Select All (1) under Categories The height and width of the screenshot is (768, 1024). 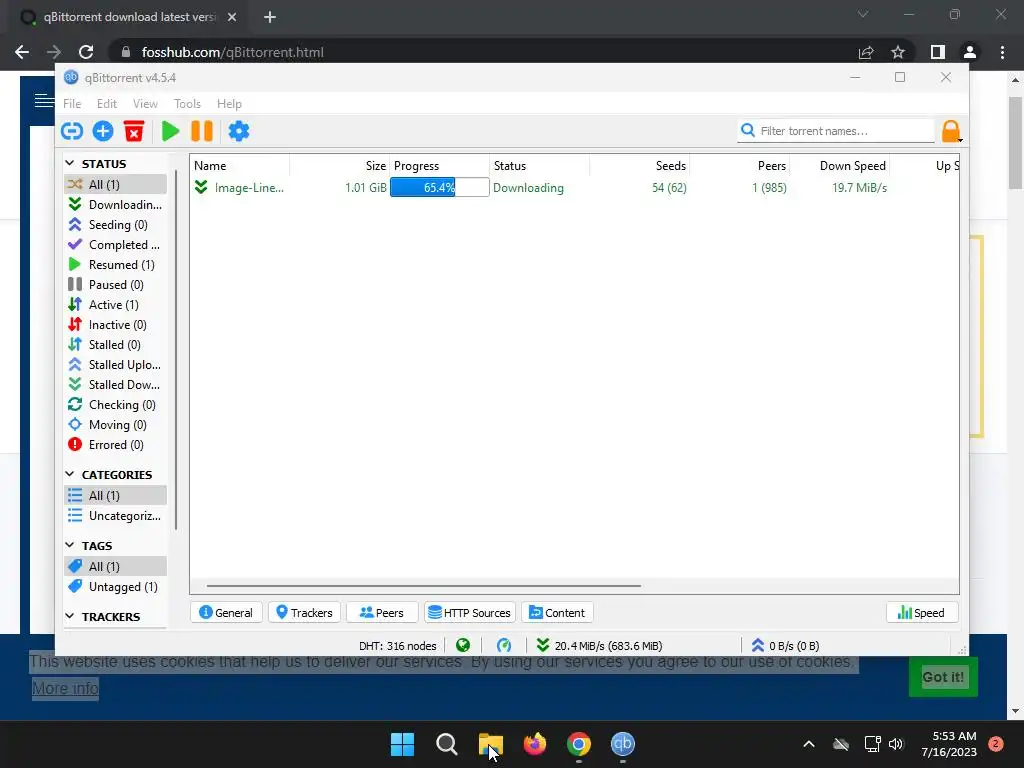[x=116, y=496]
